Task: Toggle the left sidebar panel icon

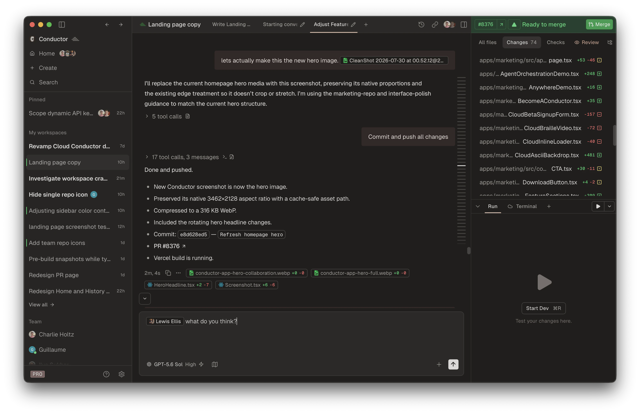Action: coord(62,24)
